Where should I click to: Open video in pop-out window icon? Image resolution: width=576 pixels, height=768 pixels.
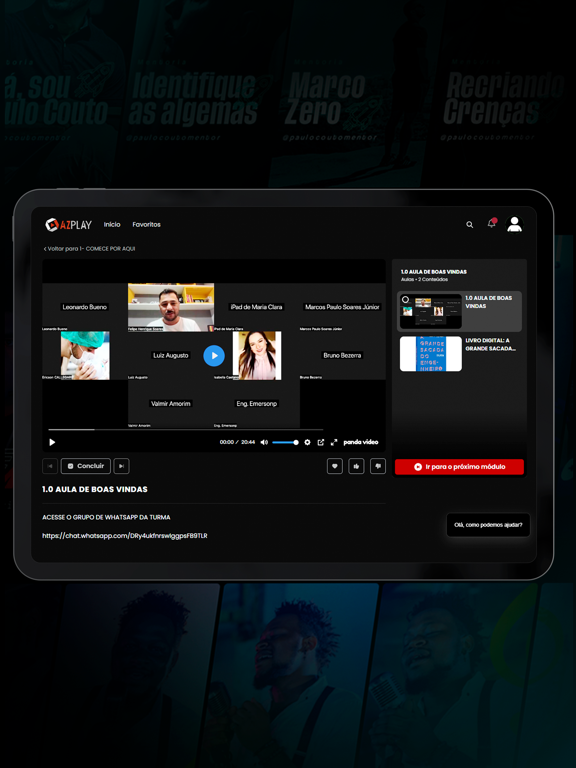[321, 442]
